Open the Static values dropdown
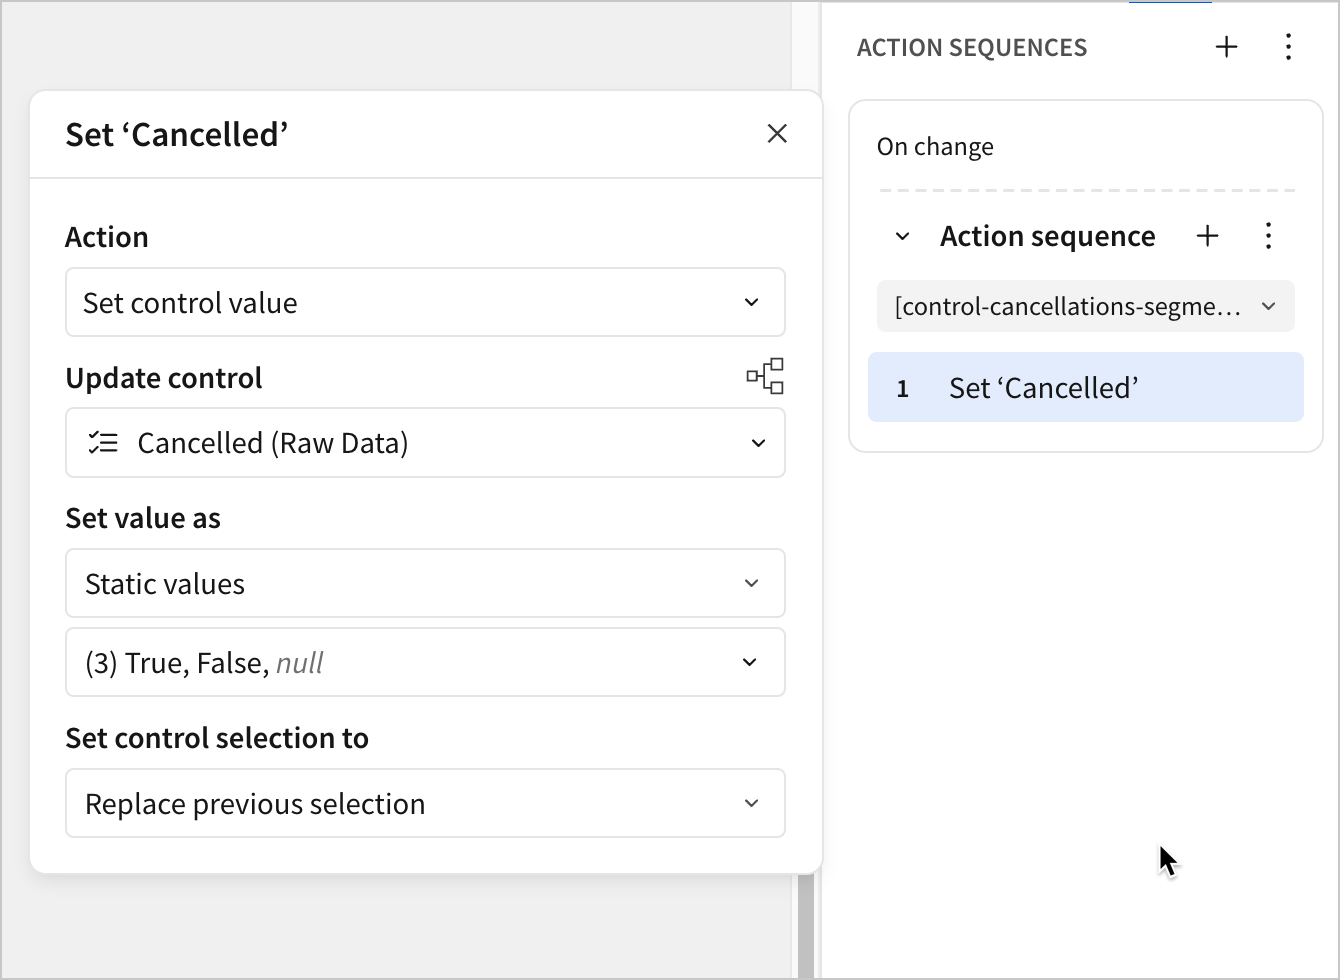The width and height of the screenshot is (1340, 980). [x=425, y=584]
